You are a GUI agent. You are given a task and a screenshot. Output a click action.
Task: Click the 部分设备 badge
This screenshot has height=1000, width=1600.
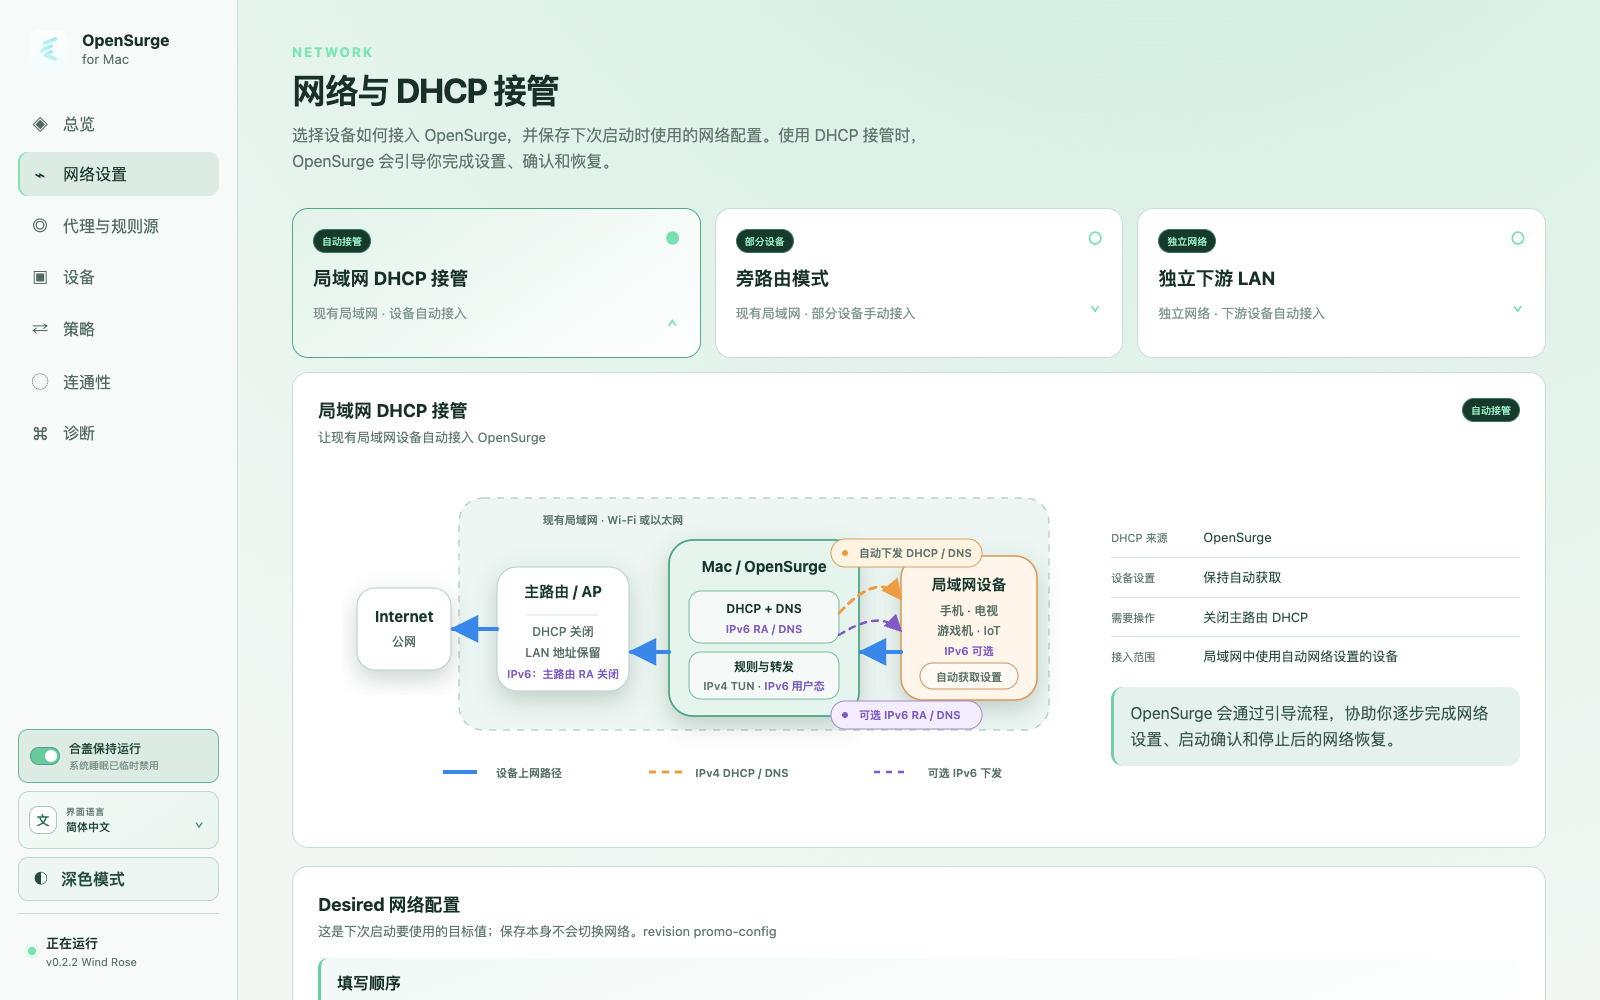(765, 241)
